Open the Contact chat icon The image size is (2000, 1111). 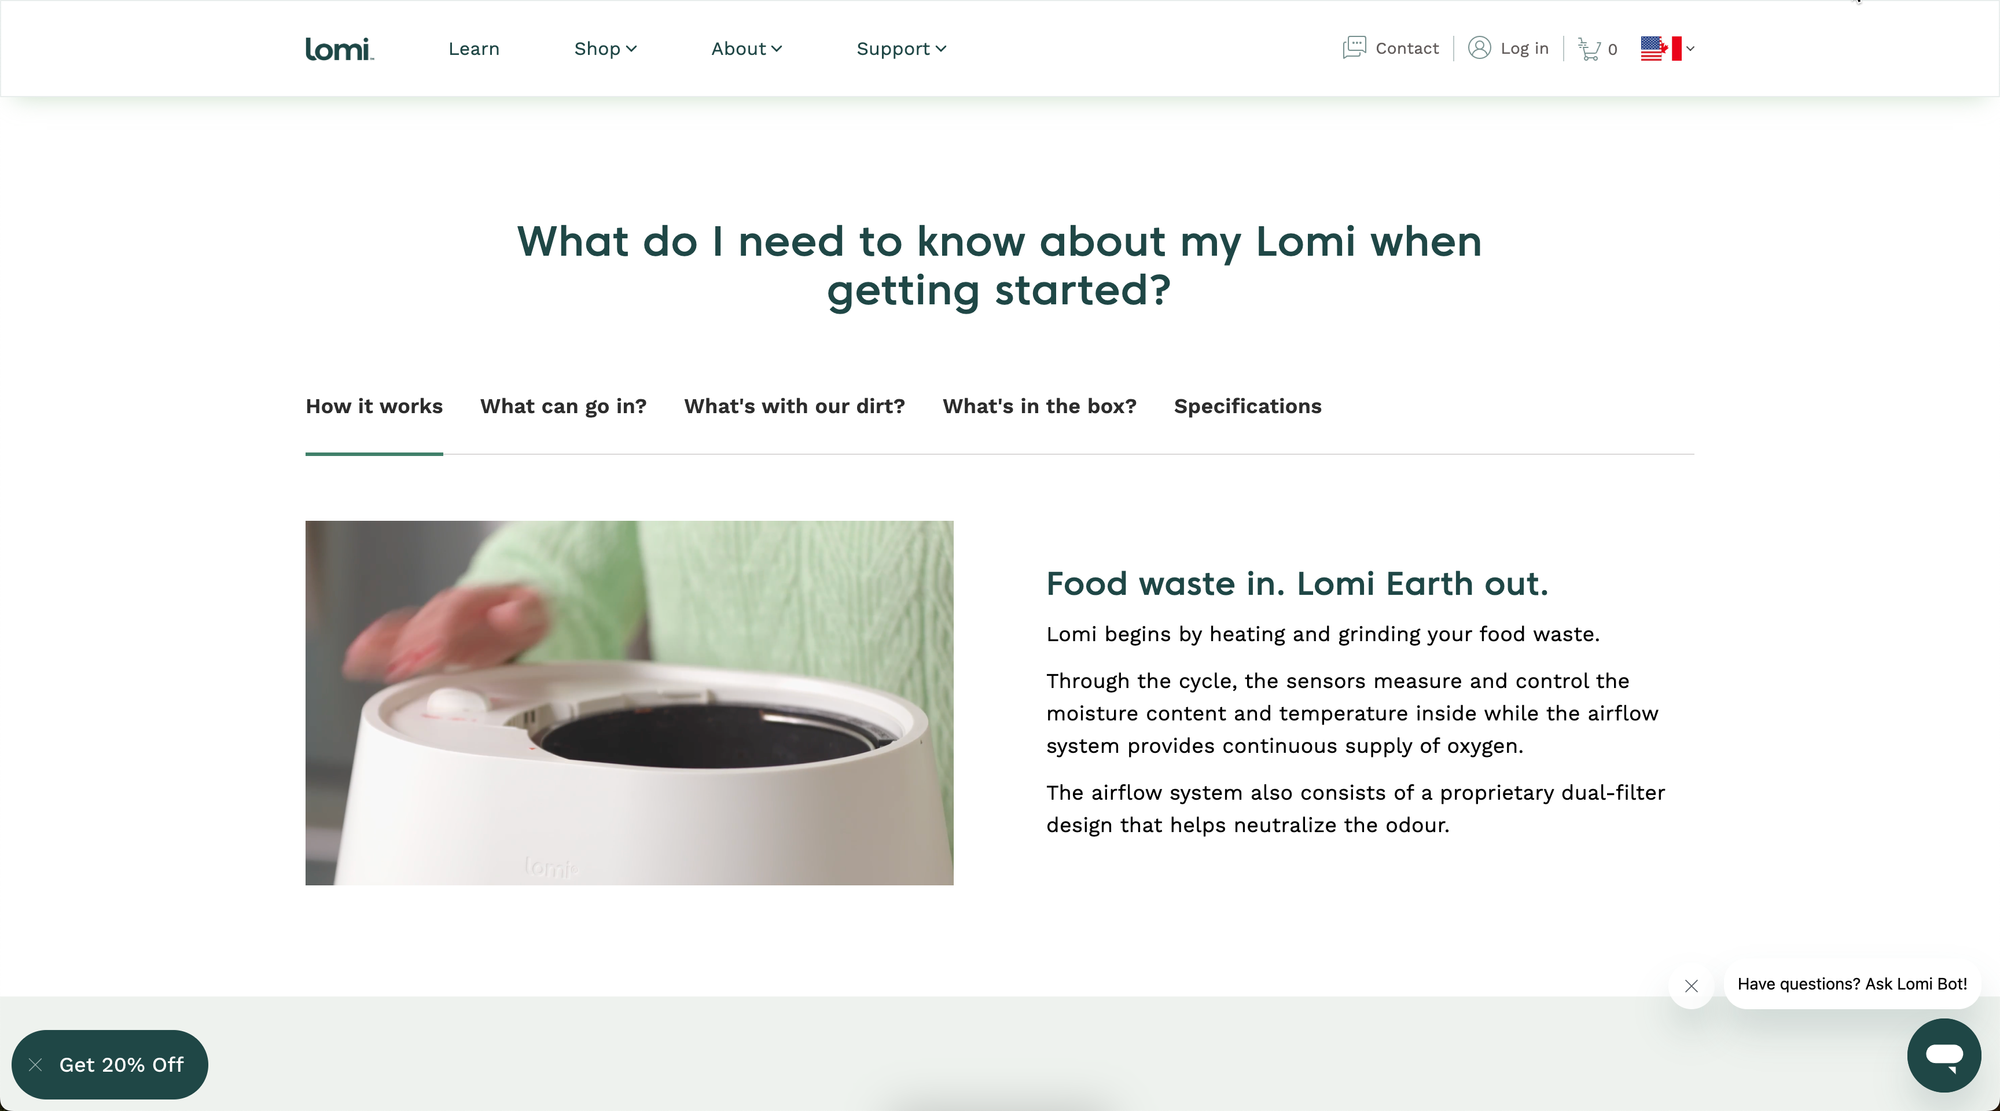click(x=1354, y=48)
